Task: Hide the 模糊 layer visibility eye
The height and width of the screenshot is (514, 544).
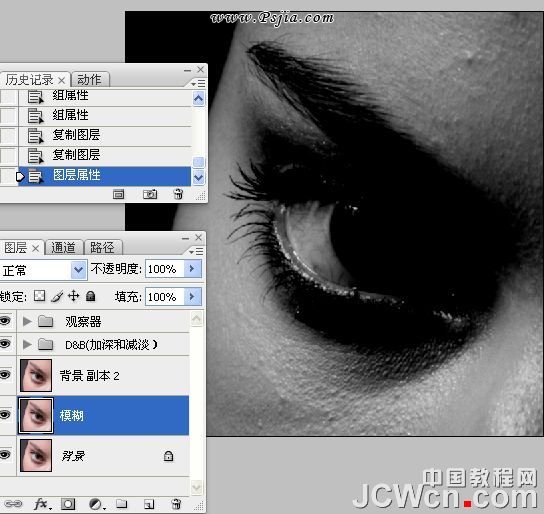Action: (5, 414)
